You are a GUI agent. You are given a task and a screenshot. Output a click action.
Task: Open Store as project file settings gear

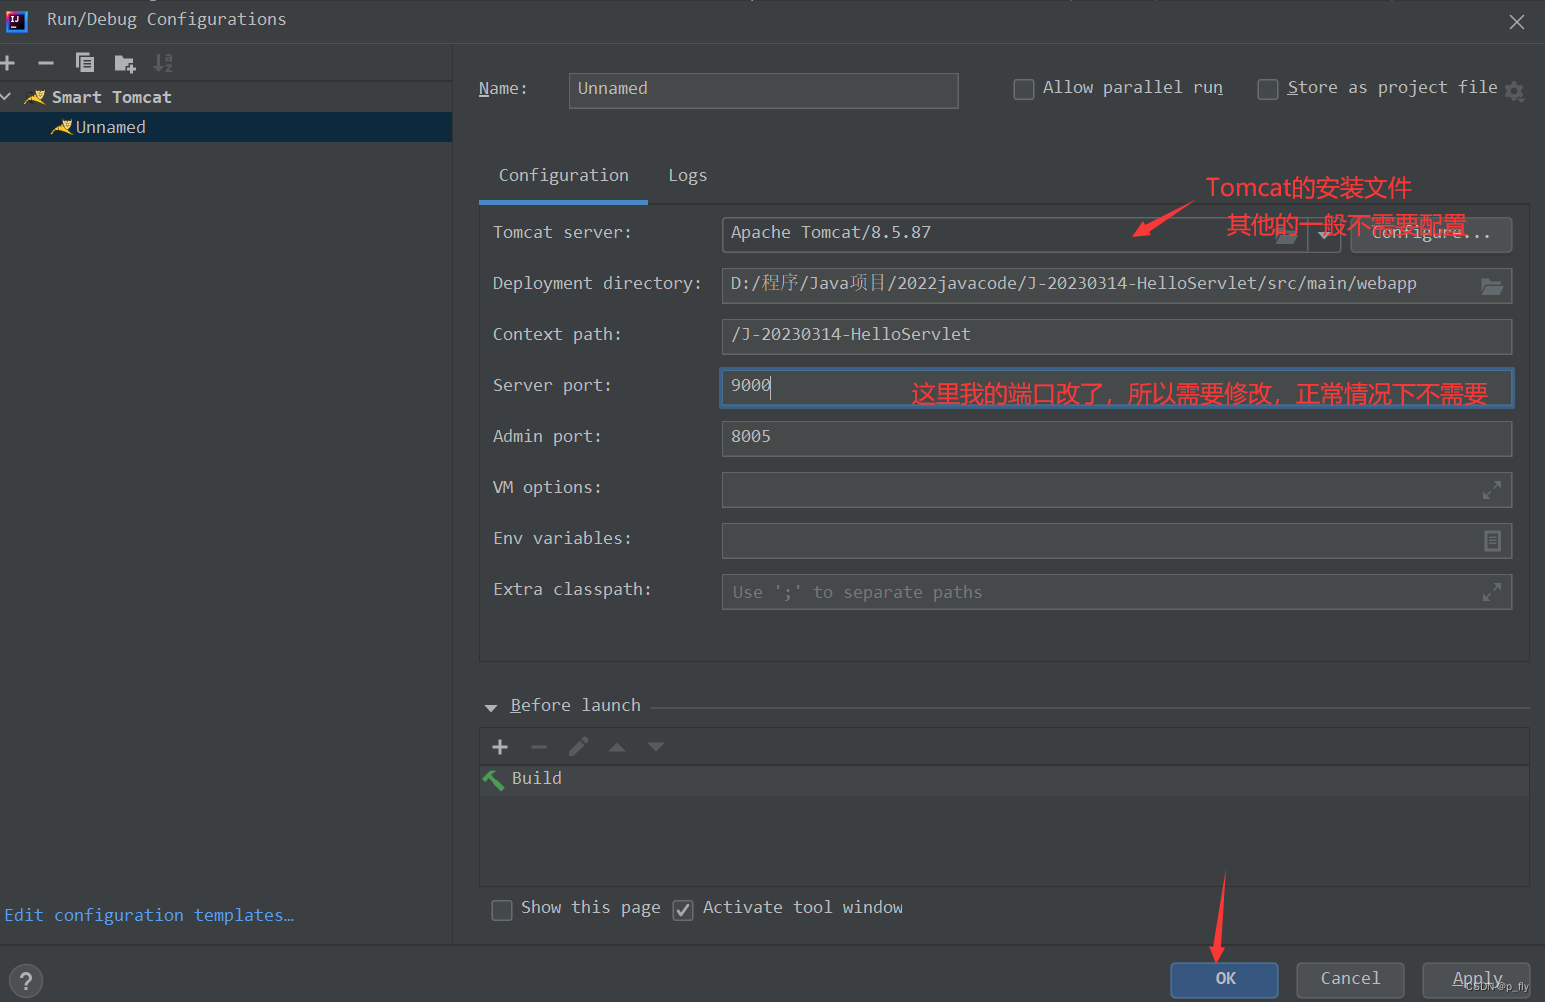tap(1515, 92)
